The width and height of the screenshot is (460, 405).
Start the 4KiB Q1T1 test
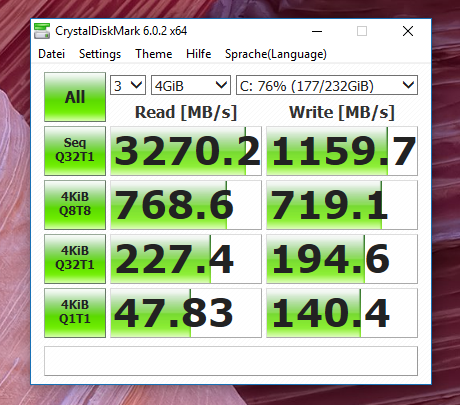coord(75,313)
